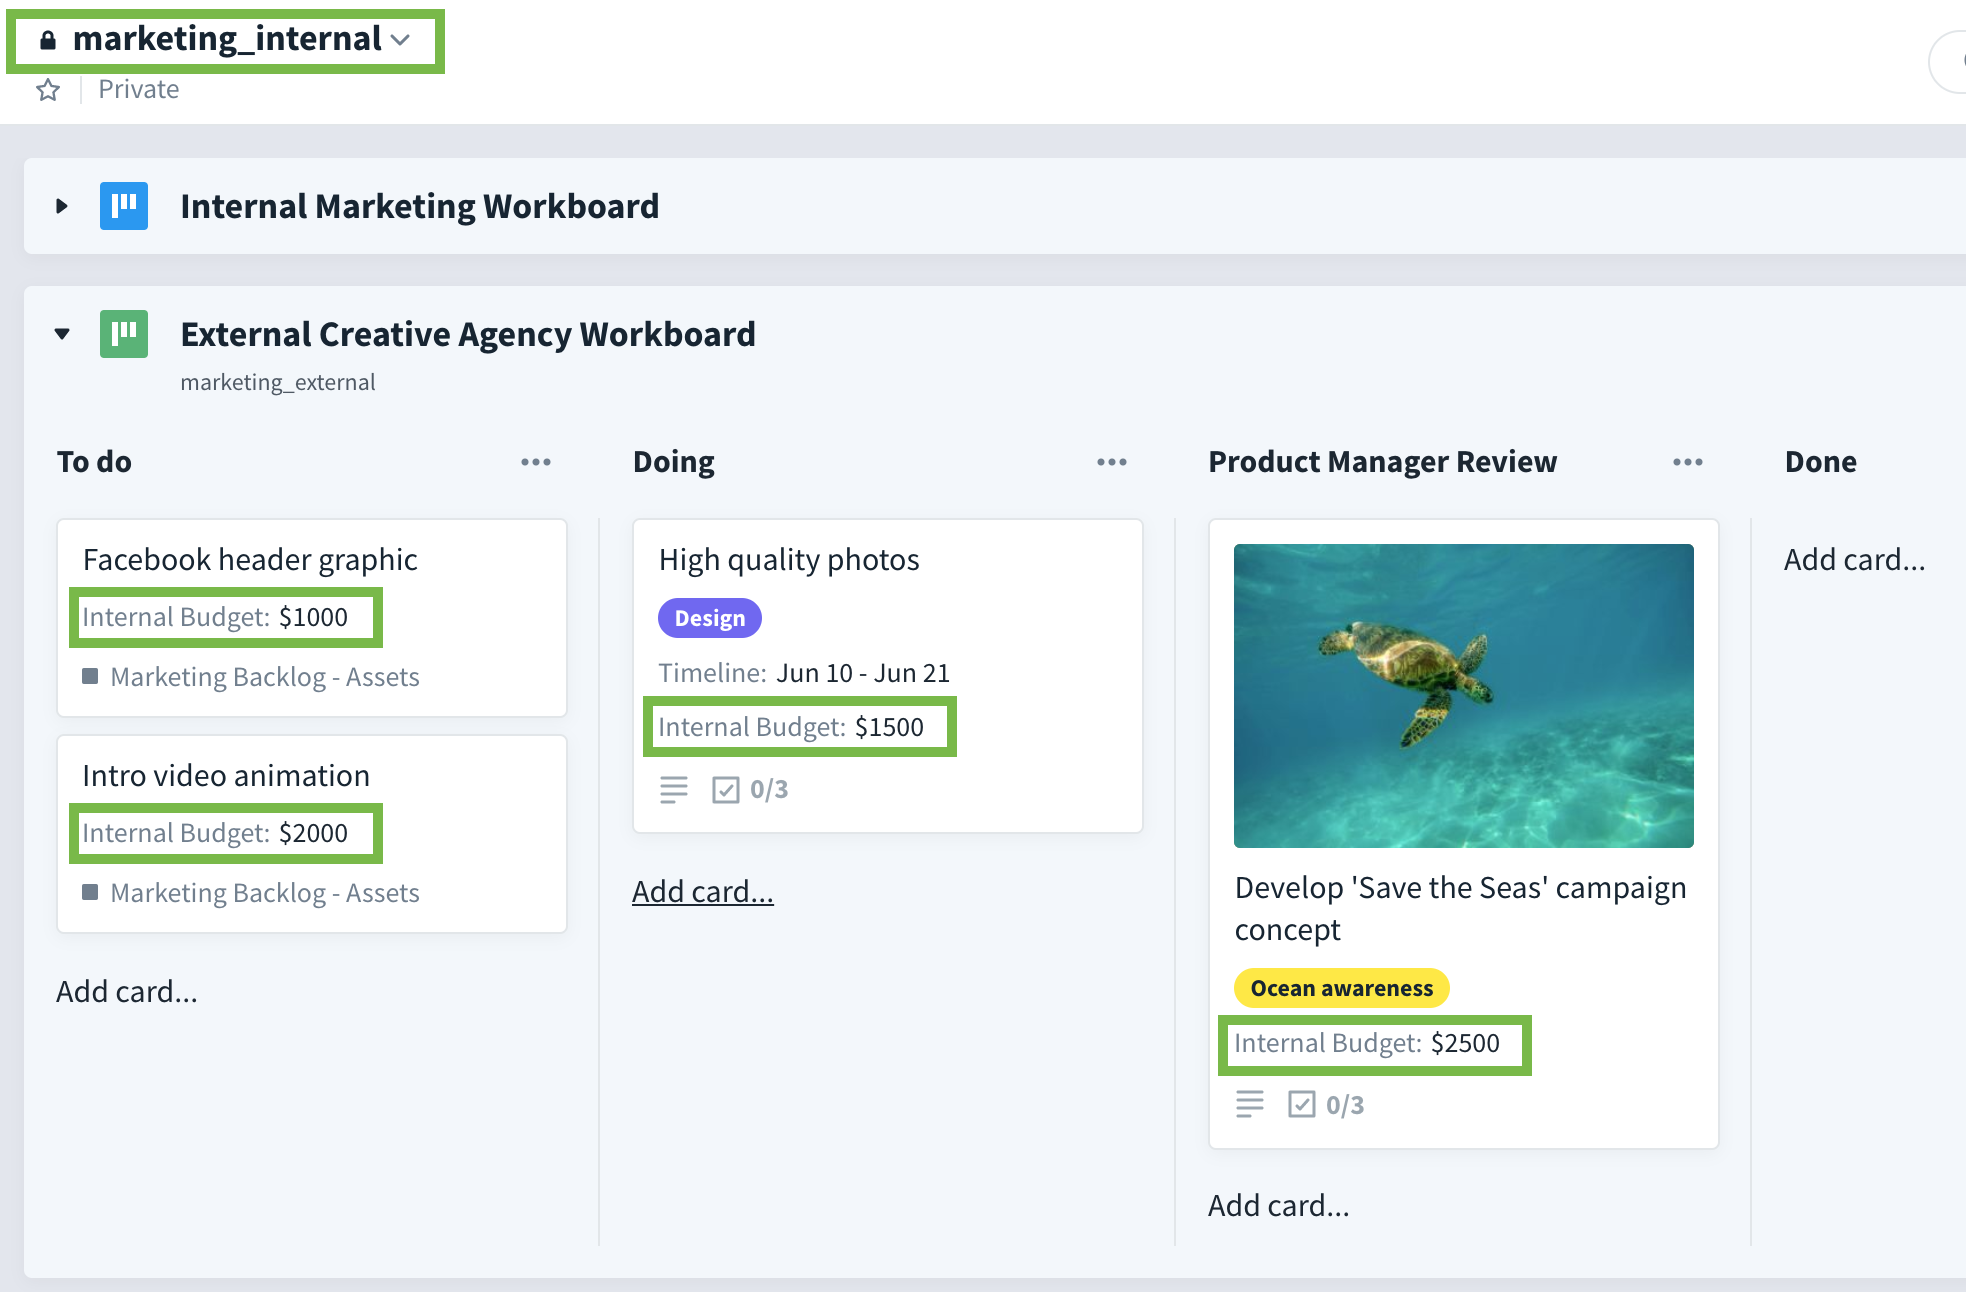Open the marketing_internal dropdown
Screen dimensions: 1966x1292
click(x=401, y=40)
